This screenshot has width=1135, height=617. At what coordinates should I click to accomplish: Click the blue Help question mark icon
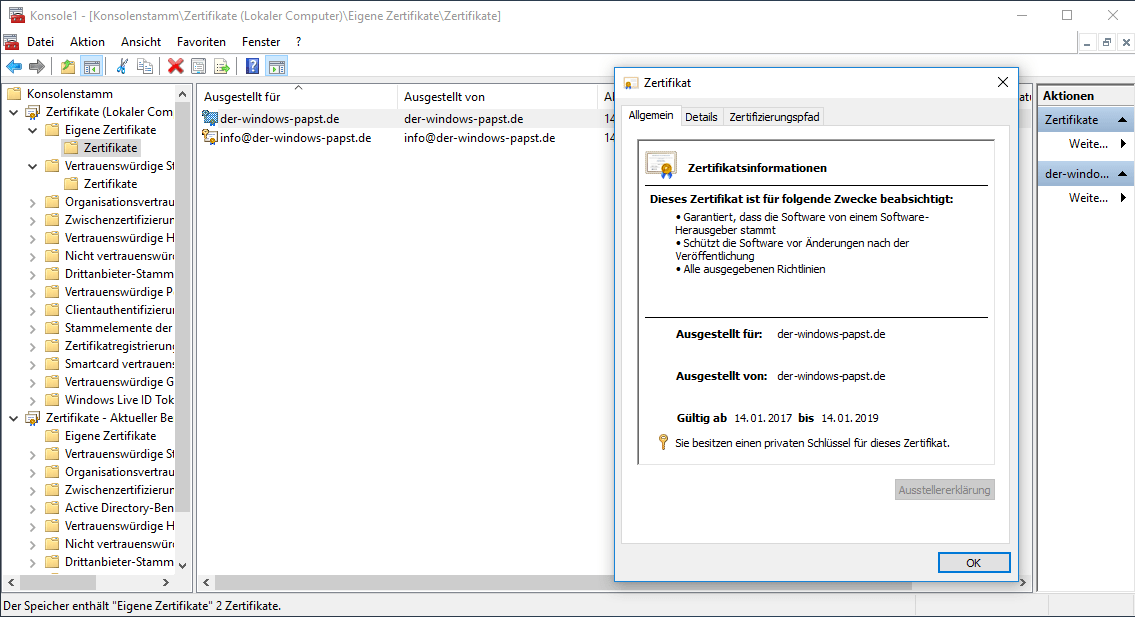252,66
